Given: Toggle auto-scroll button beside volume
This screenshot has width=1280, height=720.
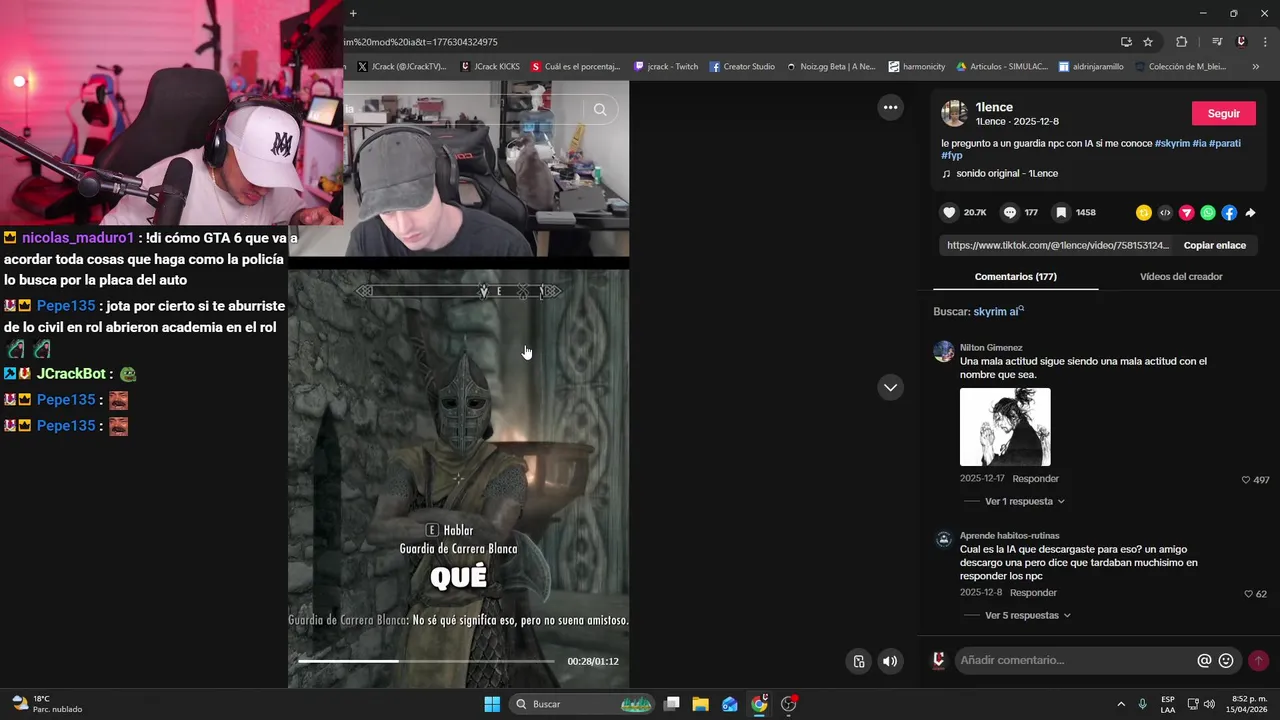Looking at the screenshot, I should click(x=858, y=661).
